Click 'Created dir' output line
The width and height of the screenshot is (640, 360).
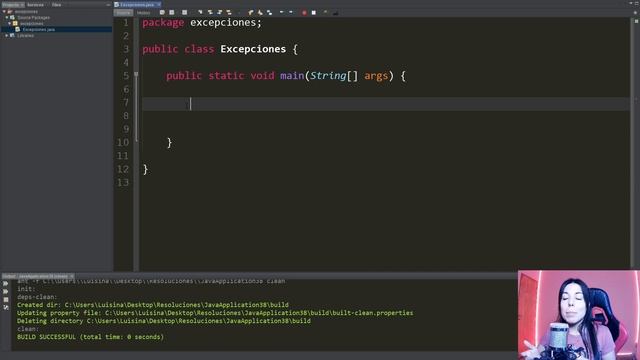point(153,305)
